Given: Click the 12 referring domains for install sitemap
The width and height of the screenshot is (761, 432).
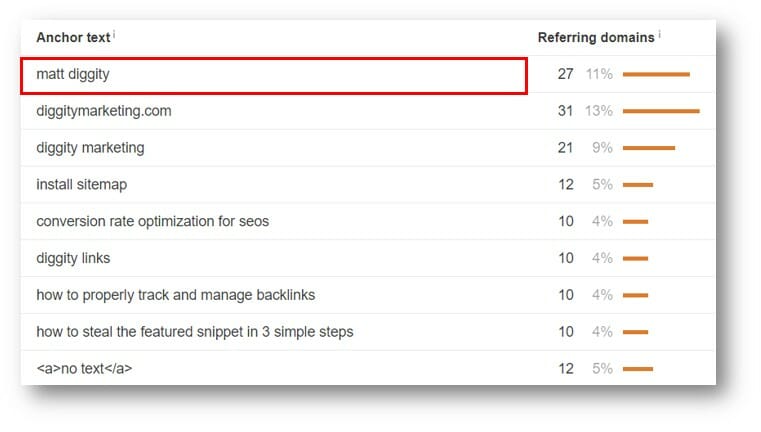Looking at the screenshot, I should click(x=566, y=185).
